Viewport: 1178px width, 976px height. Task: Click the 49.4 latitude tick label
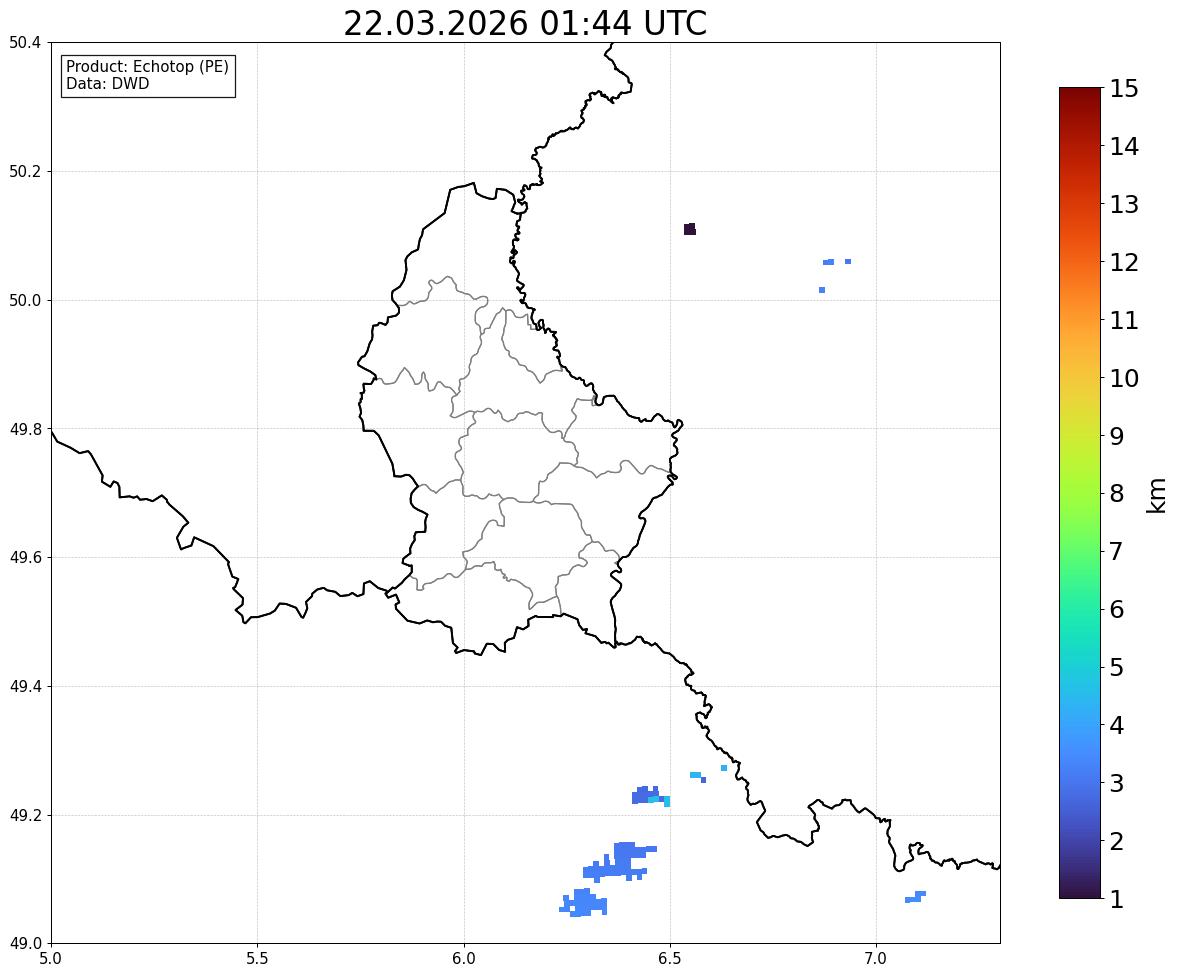25,687
